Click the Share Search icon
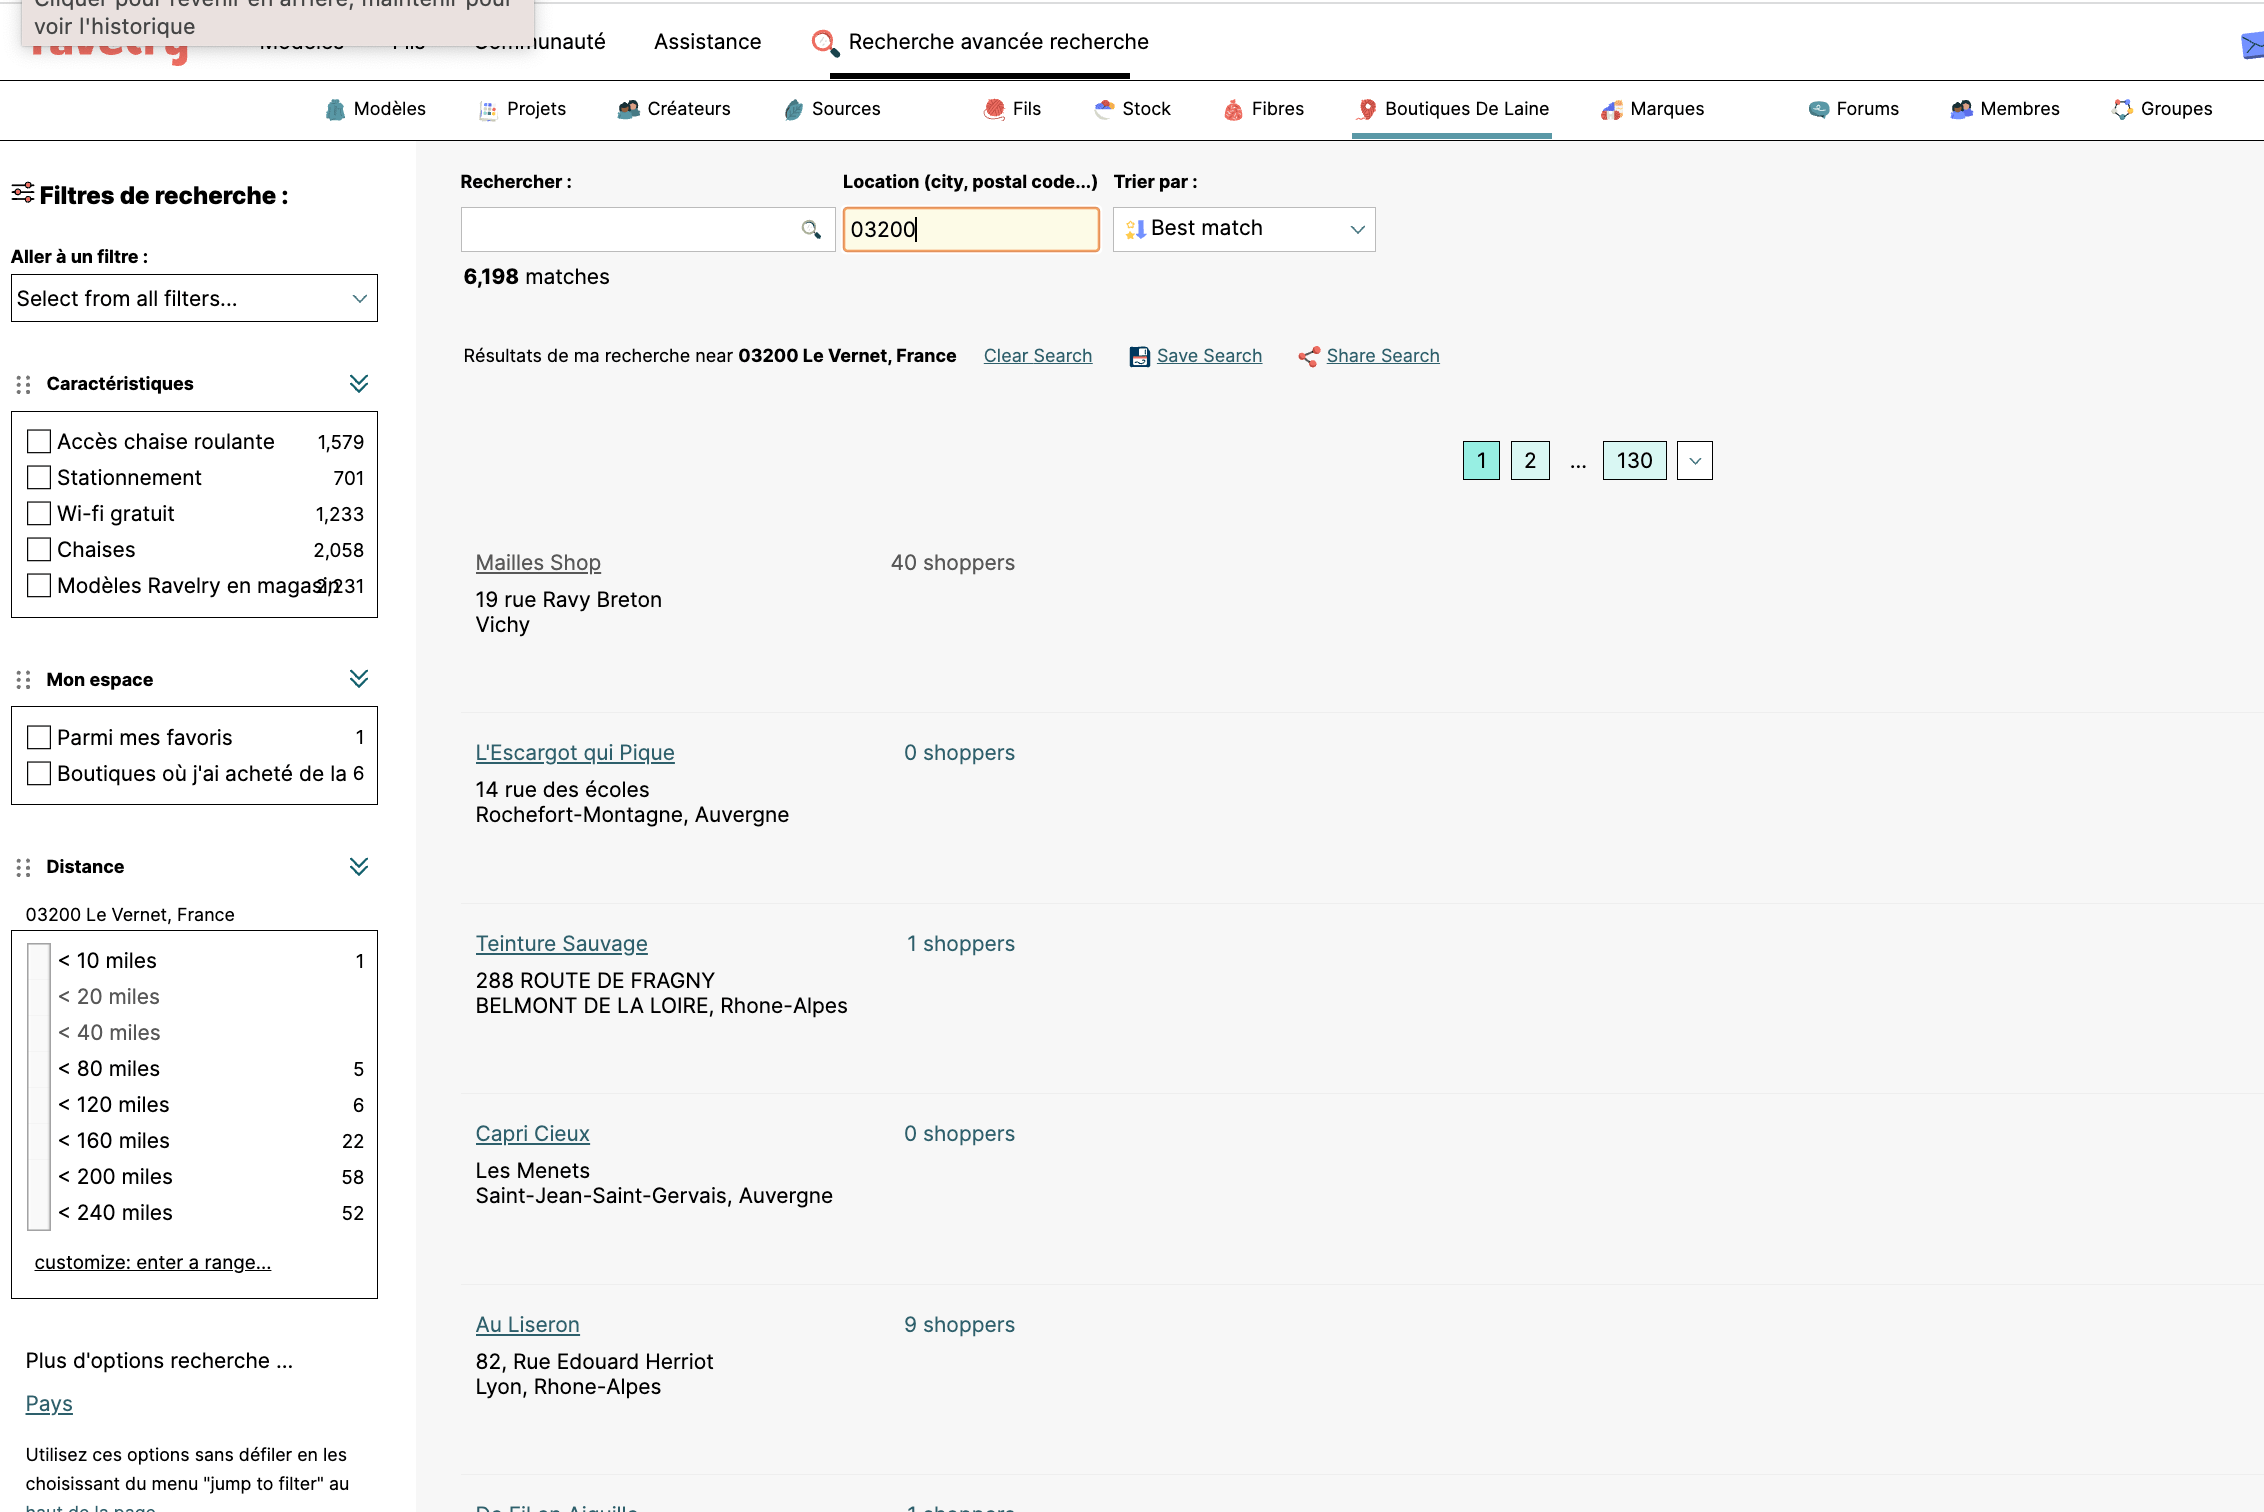This screenshot has height=1512, width=2264. (1308, 356)
